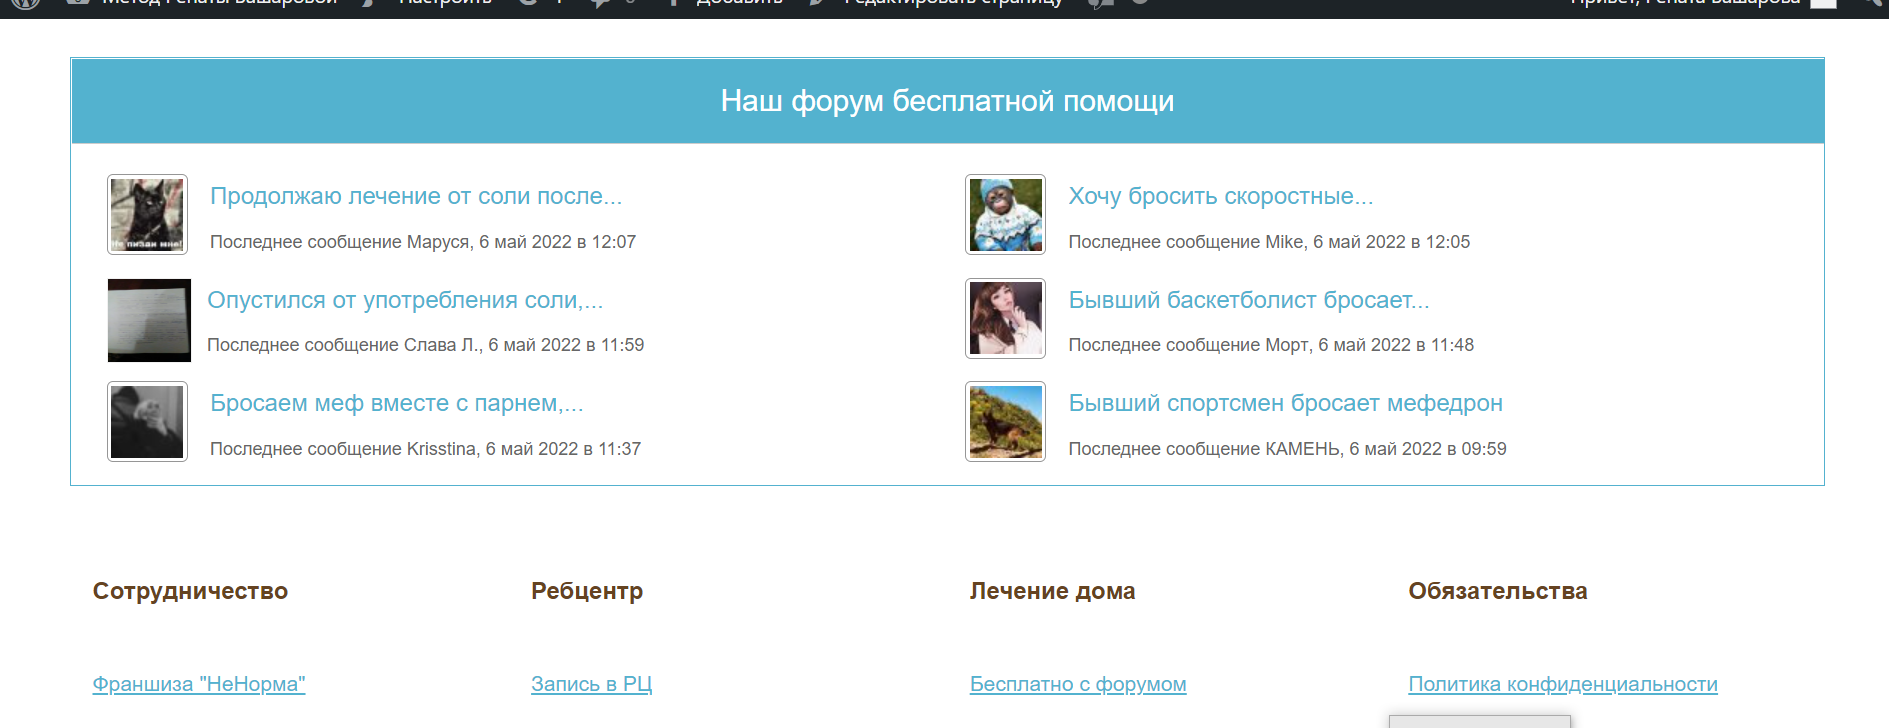Follow the Франшиза "НеНорма" footer link
This screenshot has height=728, width=1889.
tap(199, 684)
